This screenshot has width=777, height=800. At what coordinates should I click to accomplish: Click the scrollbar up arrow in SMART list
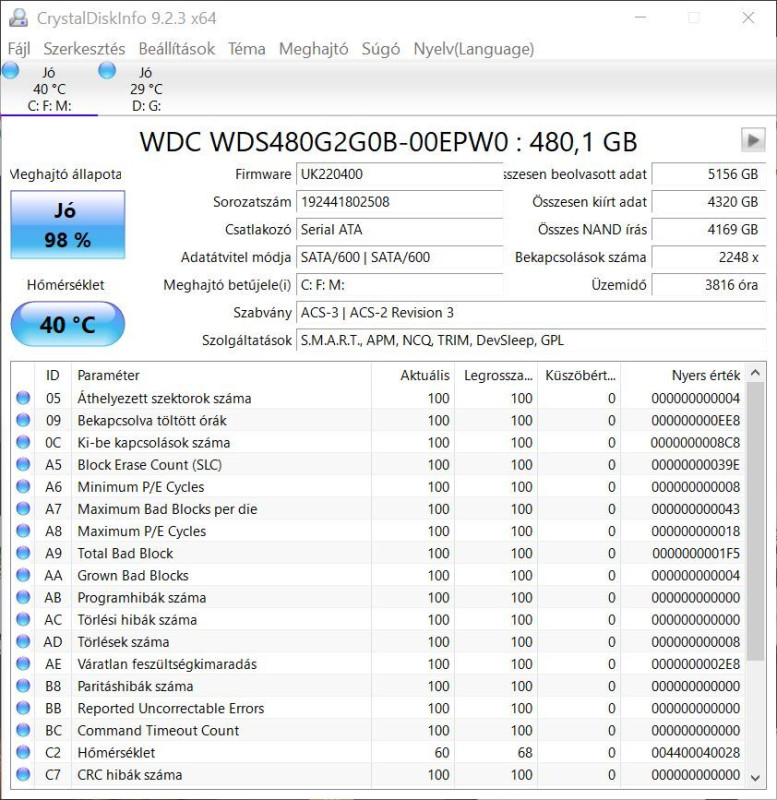756,373
